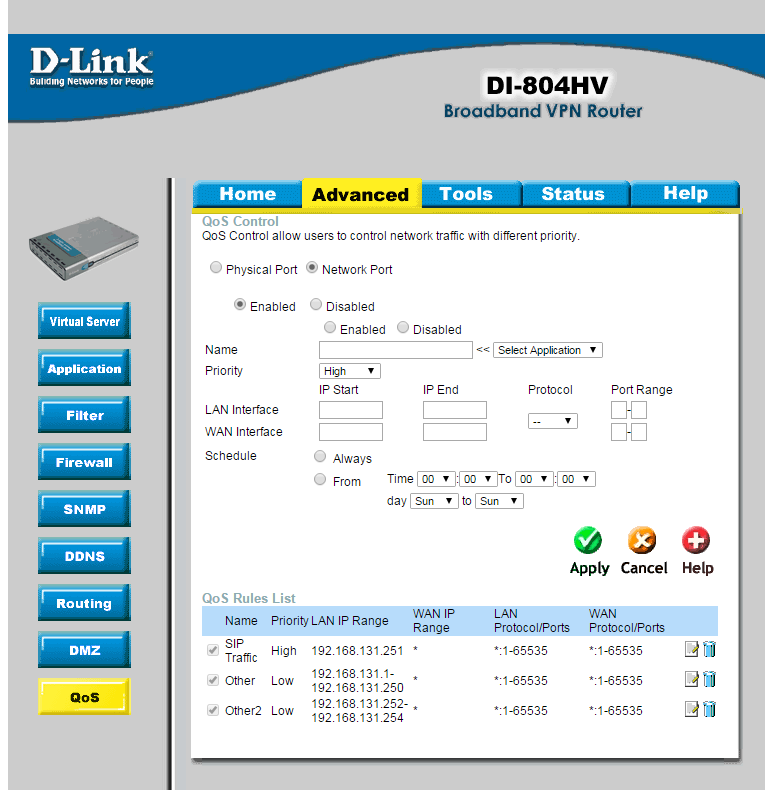Viewport: 765px width, 790px height.
Task: Switch to the Tools tab
Action: coord(466,194)
